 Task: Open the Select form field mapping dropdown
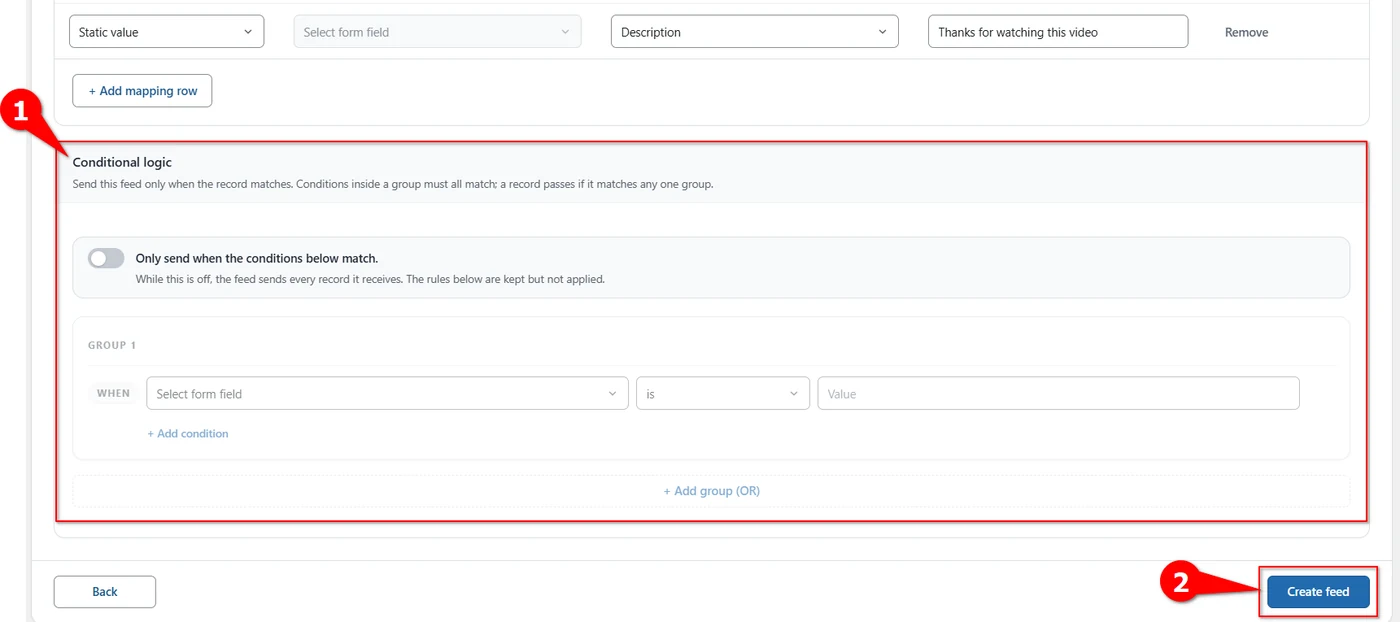point(437,32)
